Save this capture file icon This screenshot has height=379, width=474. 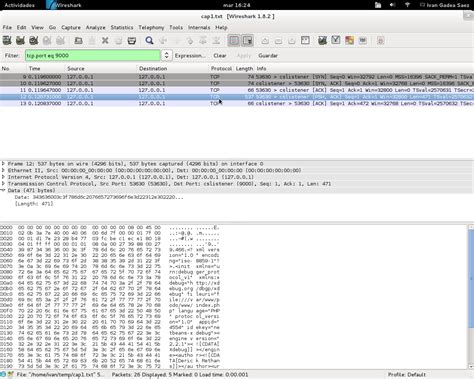tap(92, 41)
